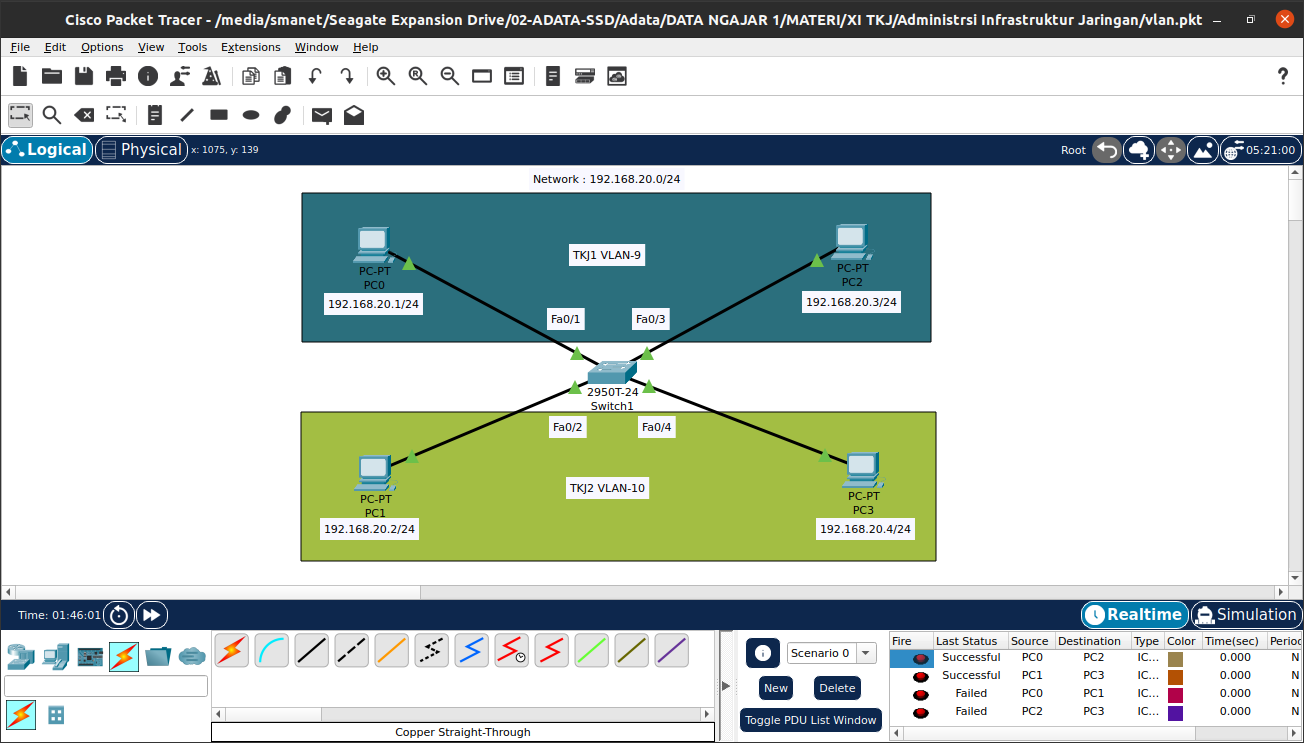Viewport: 1304px width, 743px height.
Task: Add a simple PDU envelope
Action: pos(322,115)
